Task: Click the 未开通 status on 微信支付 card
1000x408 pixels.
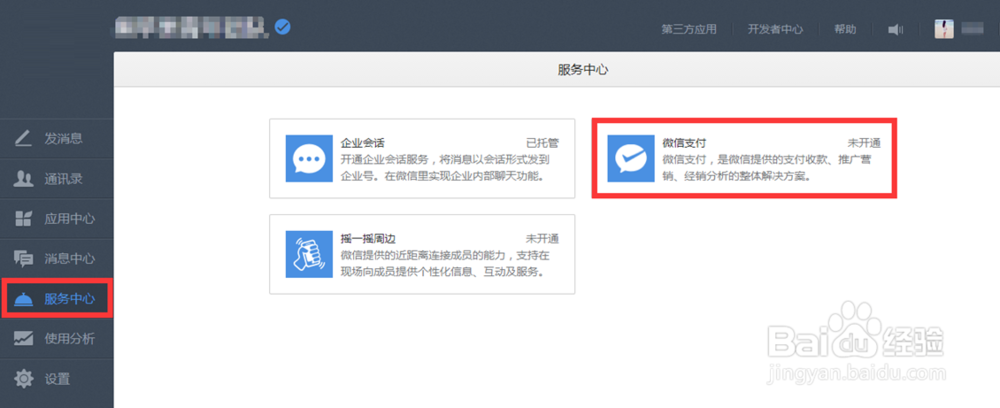Action: tap(864, 143)
